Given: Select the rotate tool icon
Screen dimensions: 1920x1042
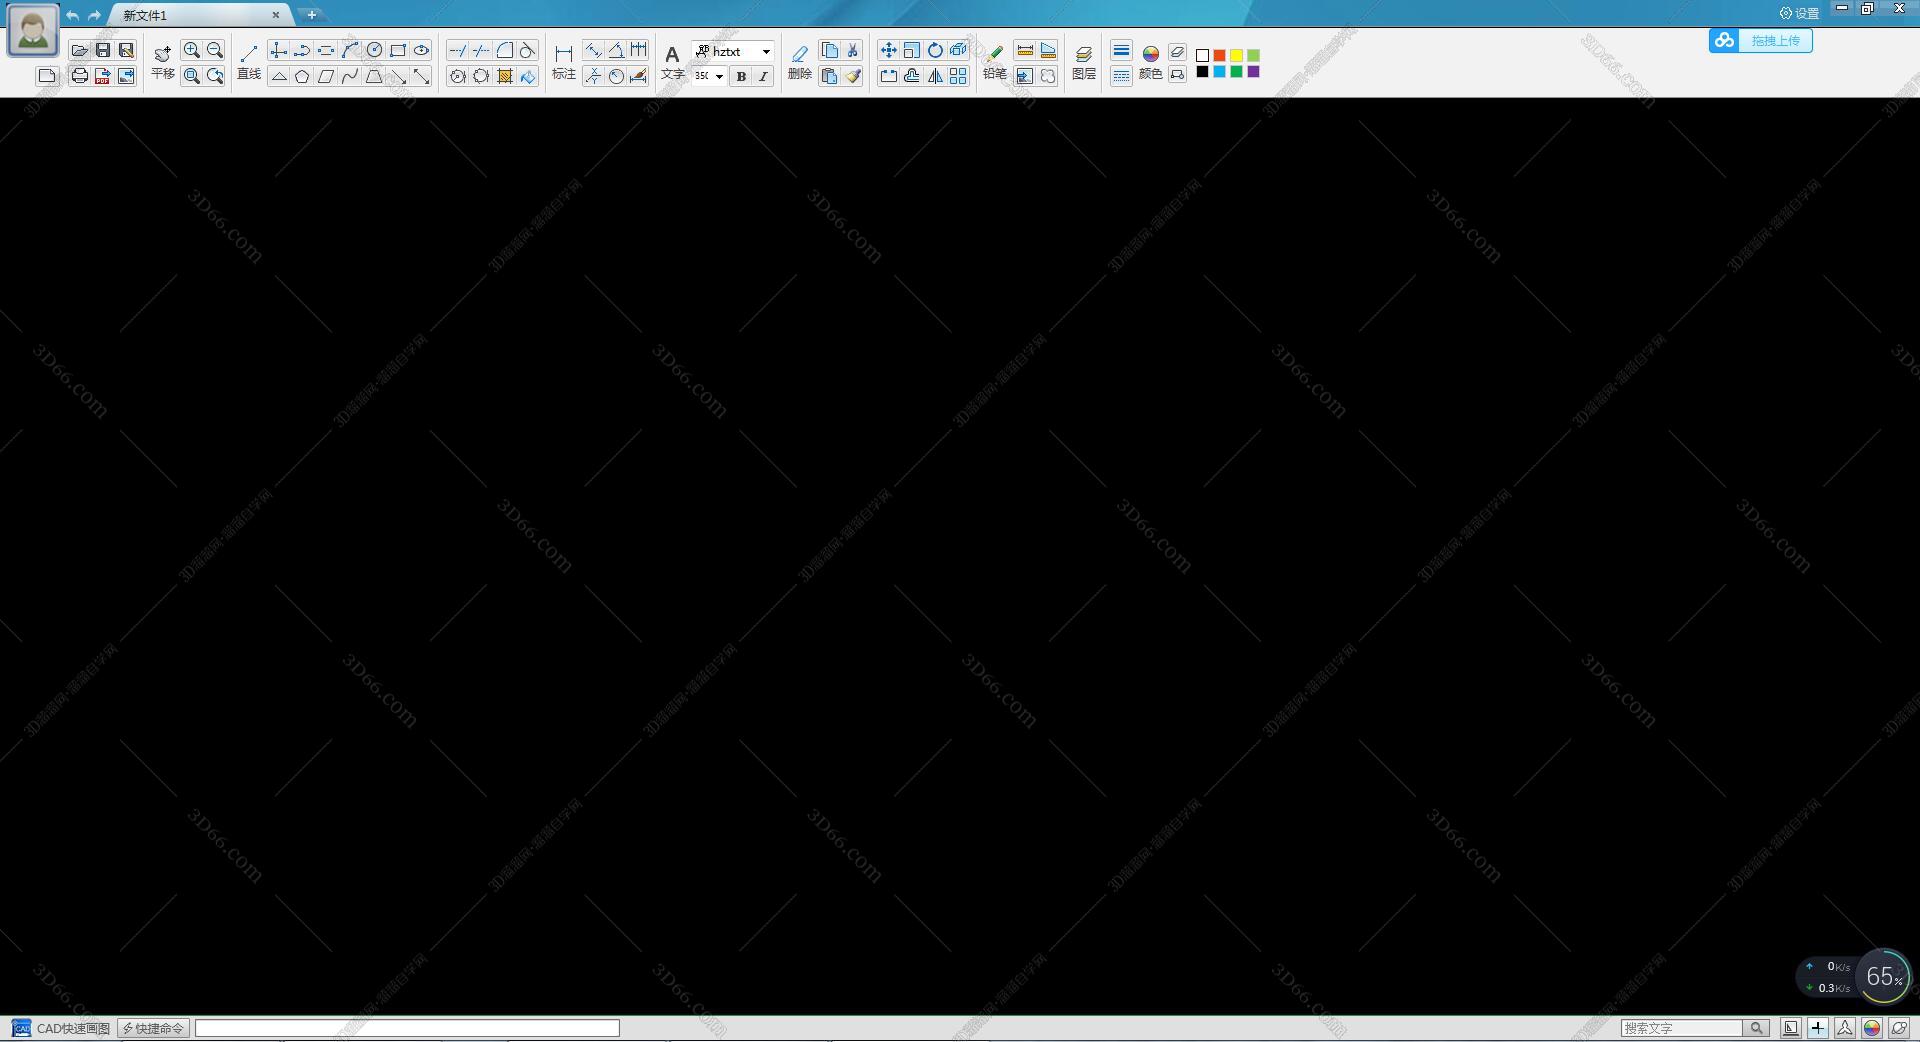Looking at the screenshot, I should [x=935, y=50].
